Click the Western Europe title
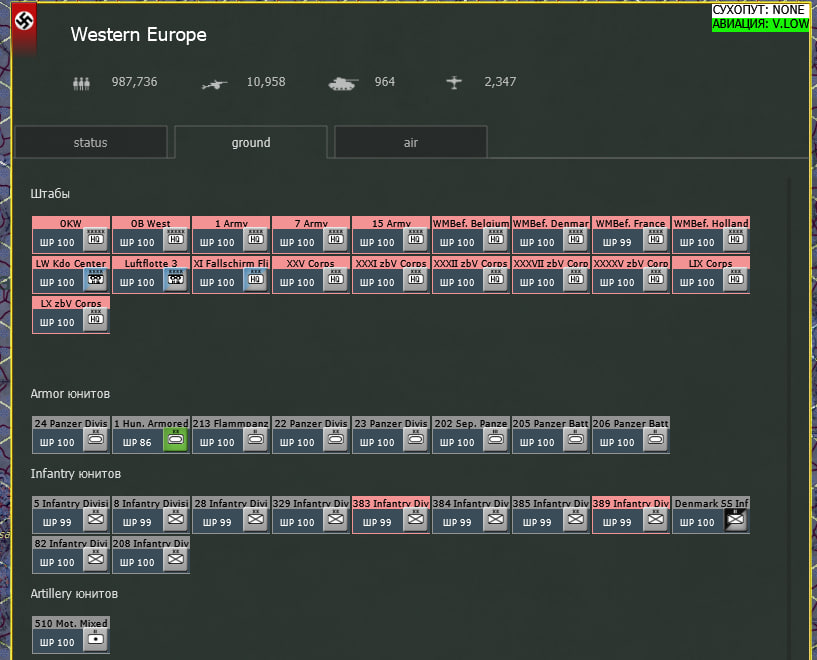The image size is (817, 660). click(139, 35)
